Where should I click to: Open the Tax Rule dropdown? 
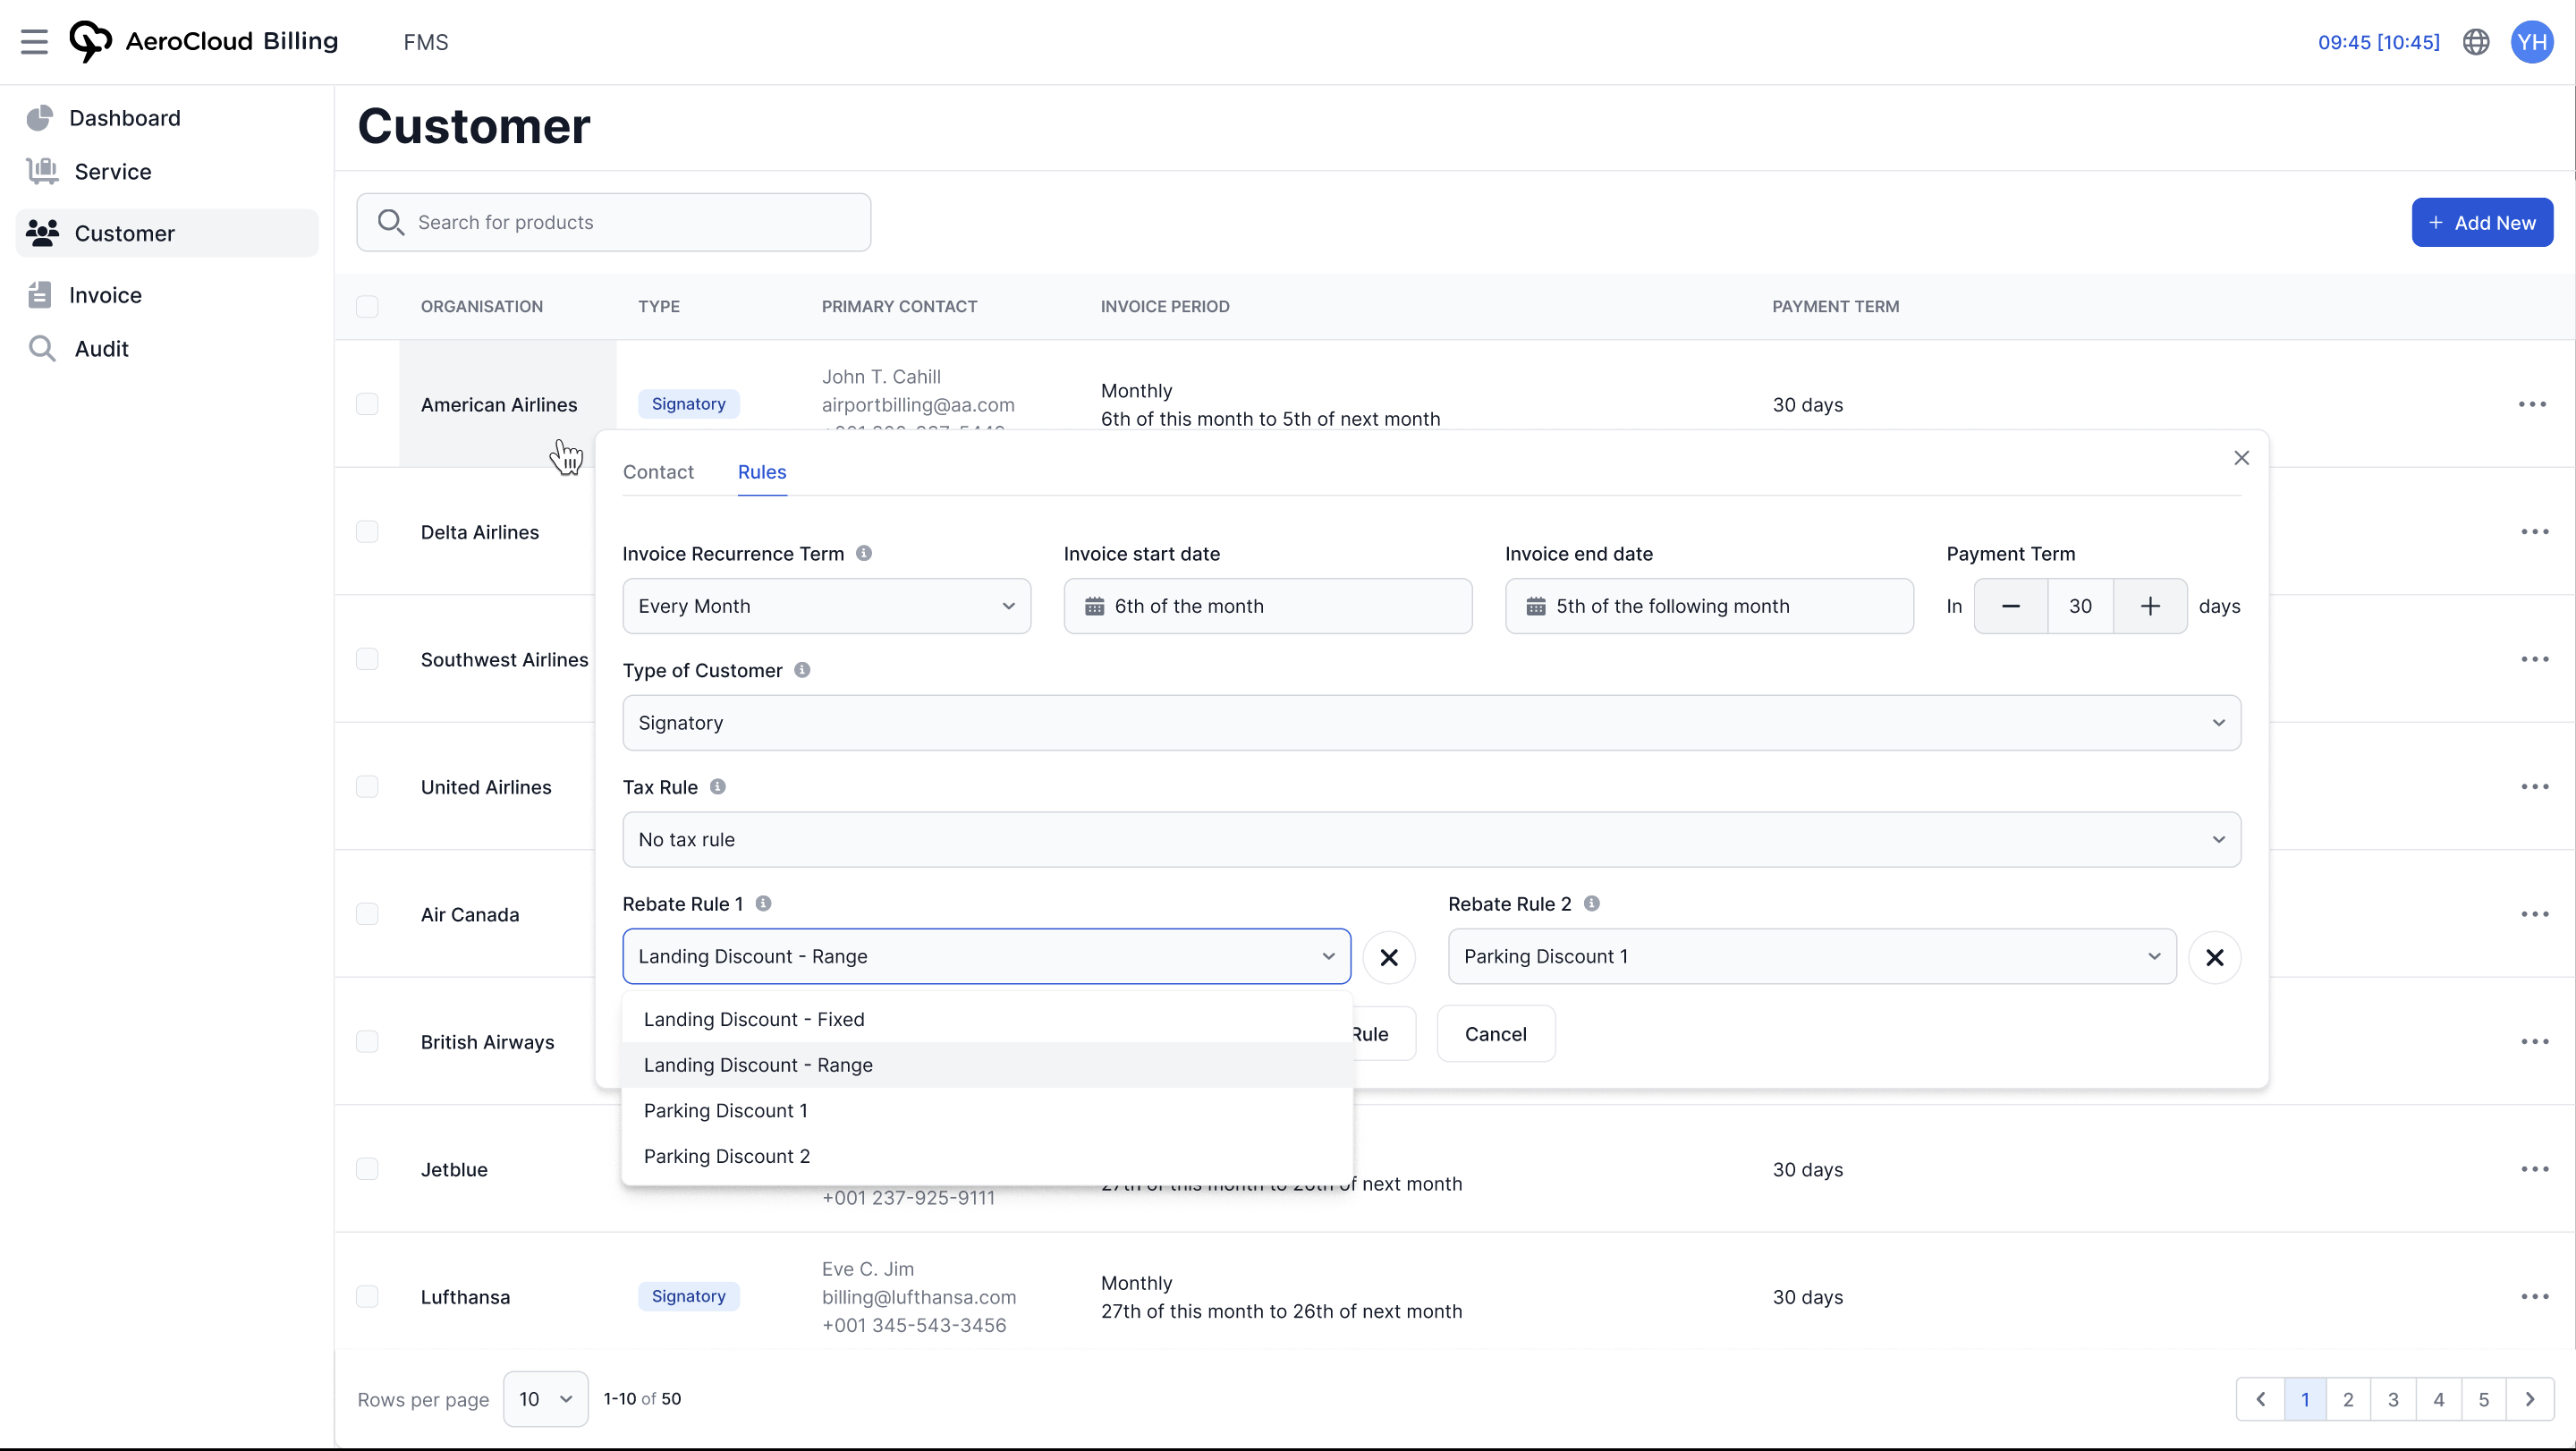tap(1430, 839)
